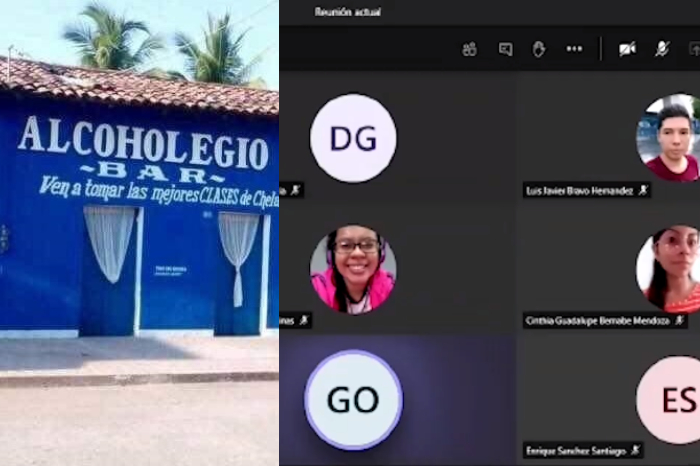Click muted mic icon beside Enrique Sanchez's name
700x466 pixels.
[634, 451]
